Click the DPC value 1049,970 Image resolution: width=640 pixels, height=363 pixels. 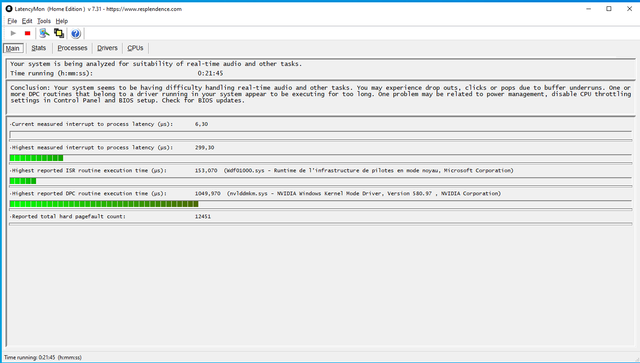point(208,193)
